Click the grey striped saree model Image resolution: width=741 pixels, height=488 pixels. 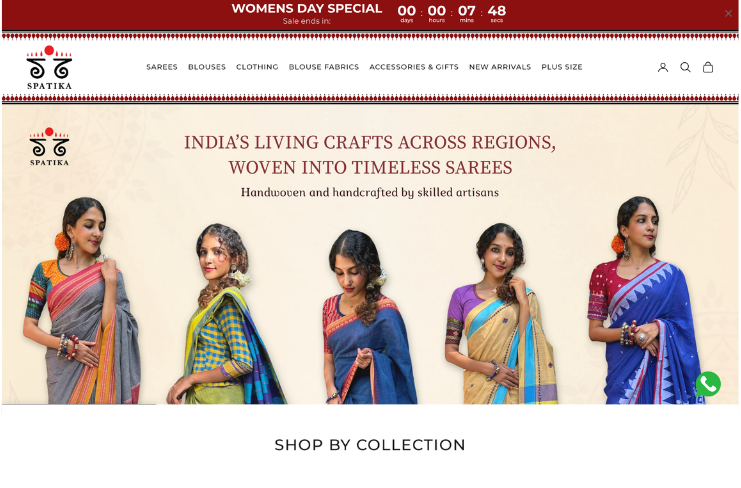[81, 300]
